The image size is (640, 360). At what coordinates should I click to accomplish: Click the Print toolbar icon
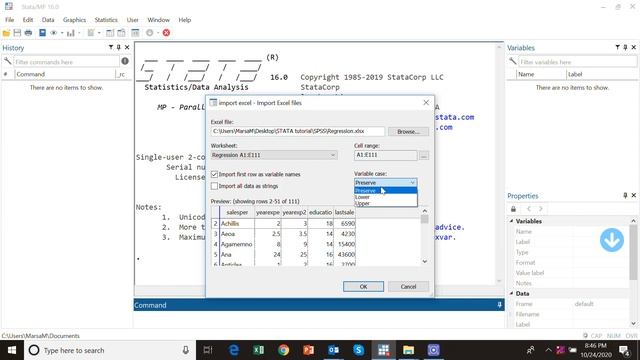(x=28, y=33)
